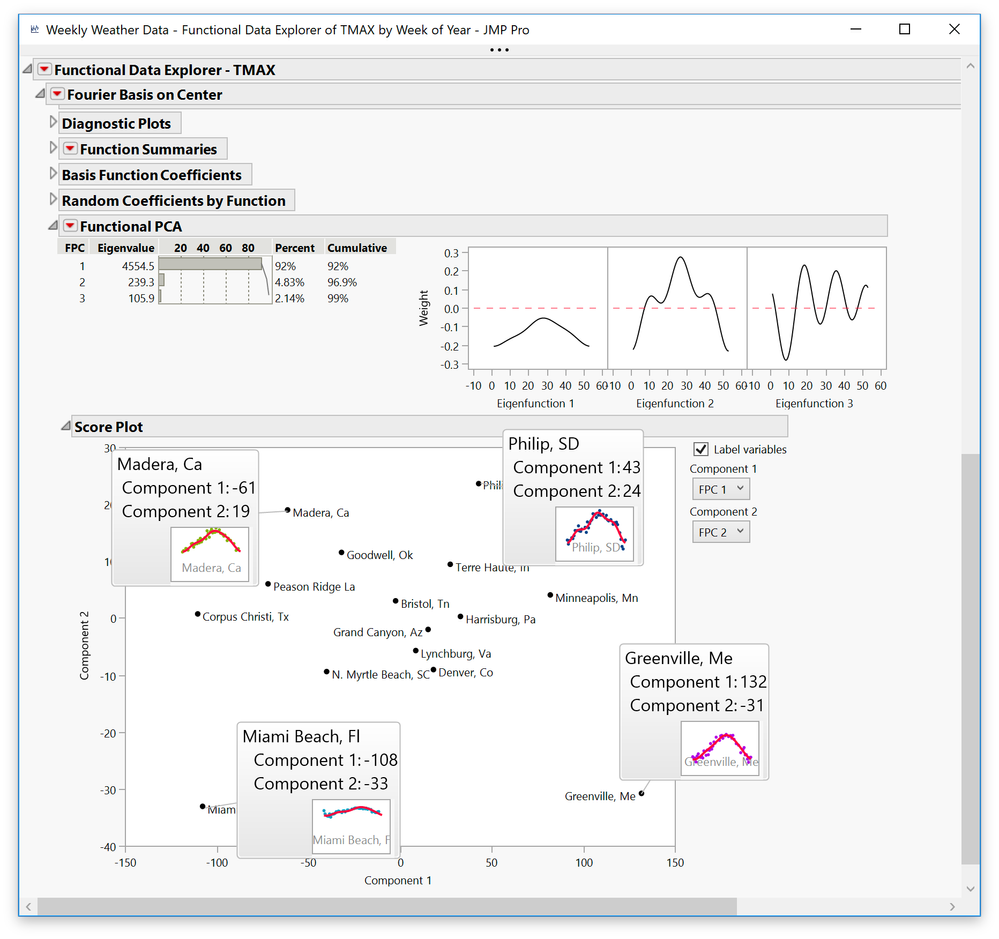Image resolution: width=999 pixels, height=939 pixels.
Task: Select the Madera, Ca data point
Action: coord(288,510)
